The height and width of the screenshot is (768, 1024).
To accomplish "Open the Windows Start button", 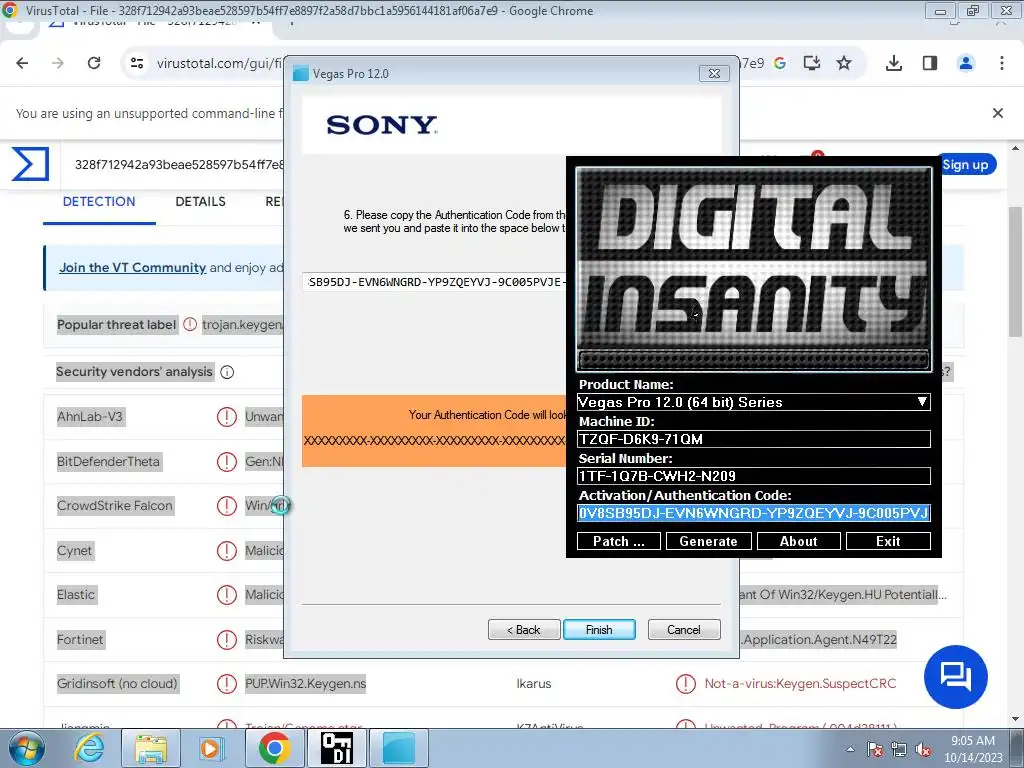I will (x=25, y=748).
